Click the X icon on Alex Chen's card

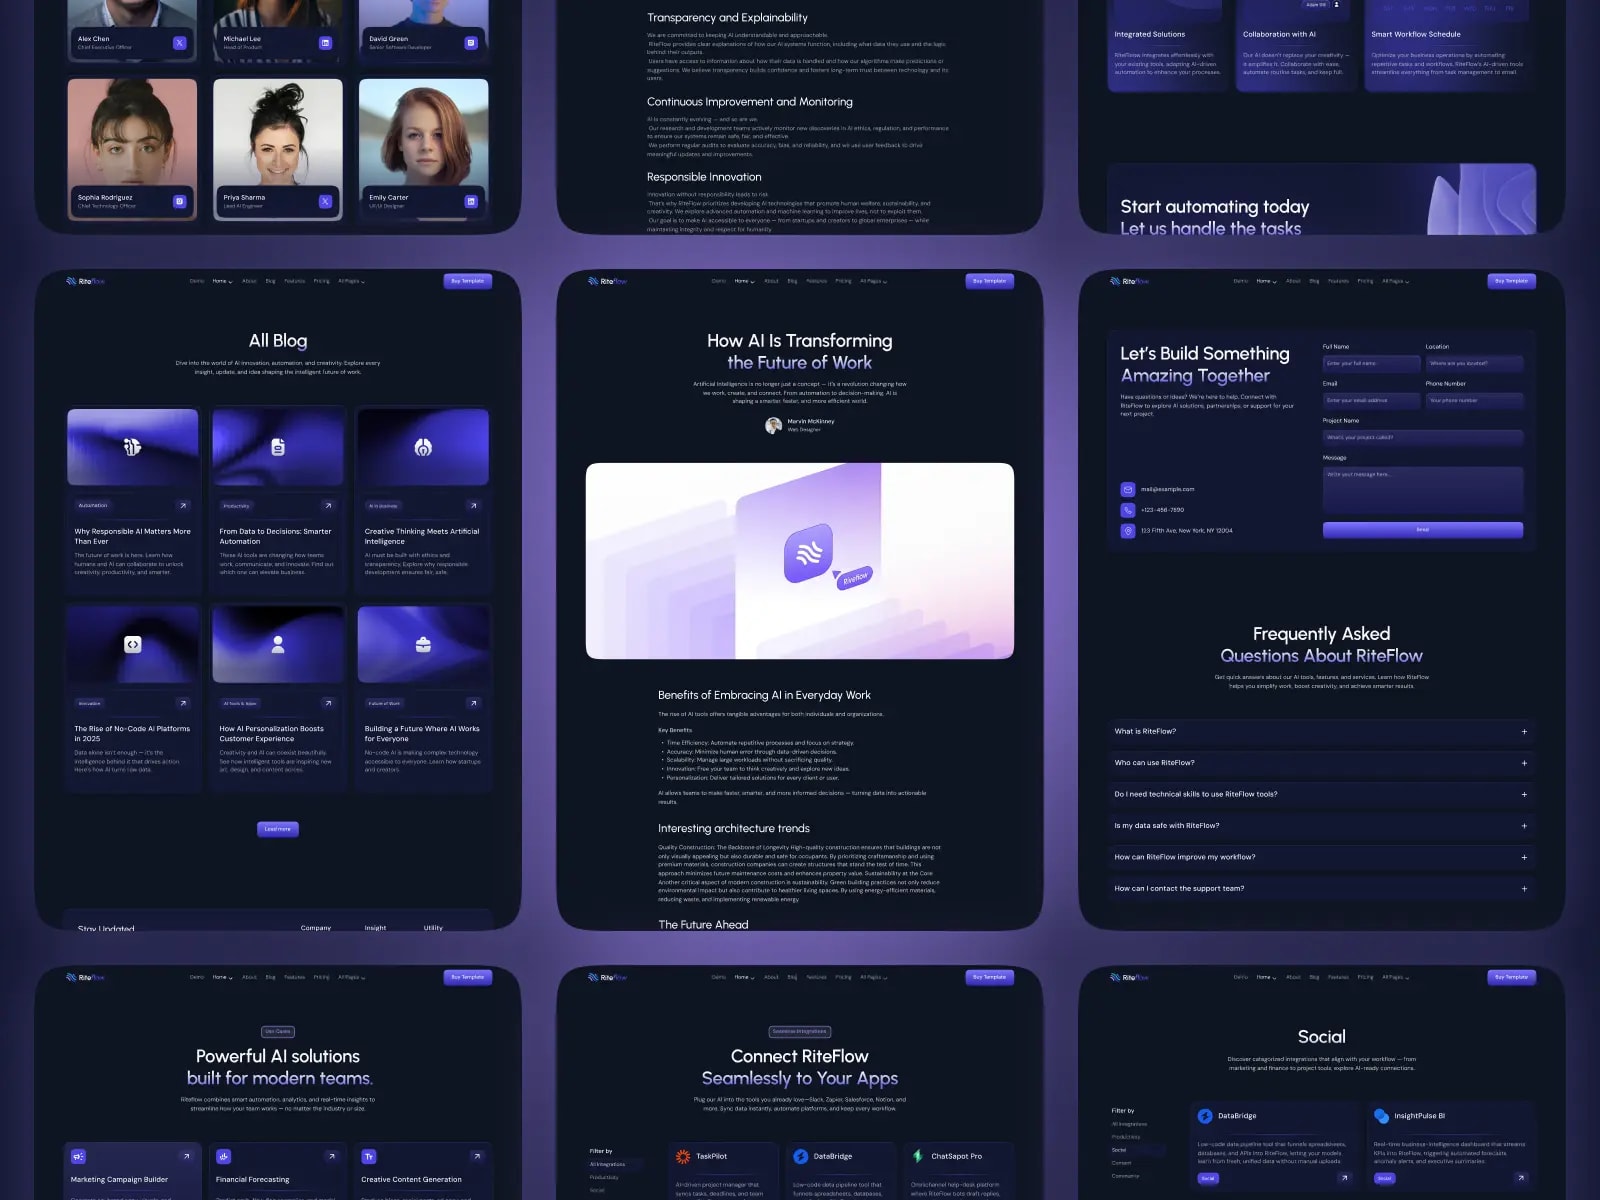point(178,42)
